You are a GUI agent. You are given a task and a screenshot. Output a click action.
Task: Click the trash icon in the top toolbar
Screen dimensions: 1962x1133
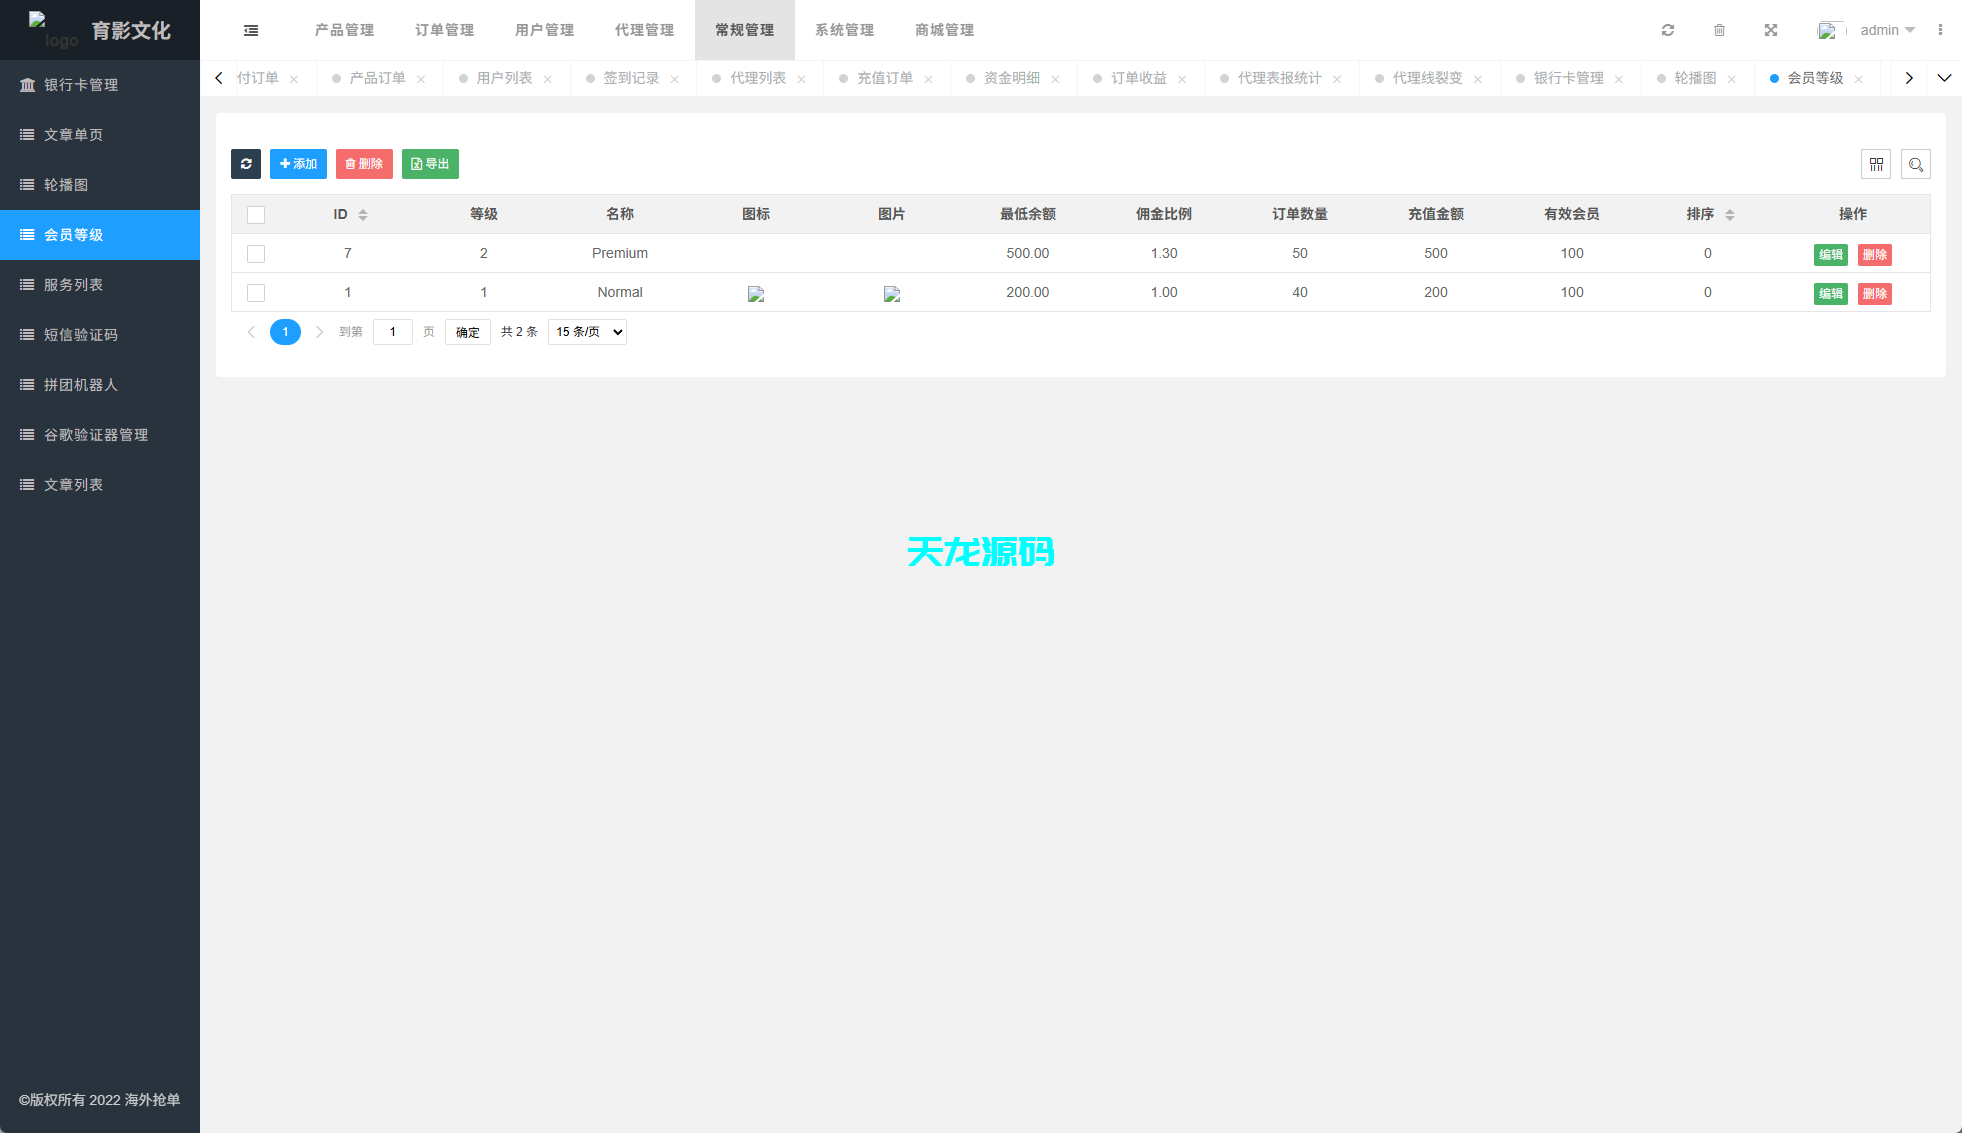tap(1720, 30)
